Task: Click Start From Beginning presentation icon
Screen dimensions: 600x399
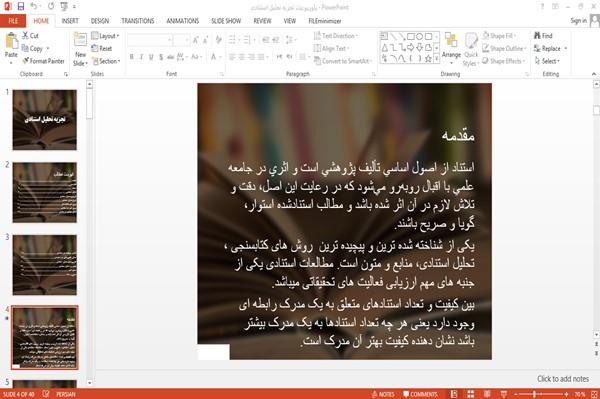Action: point(64,6)
